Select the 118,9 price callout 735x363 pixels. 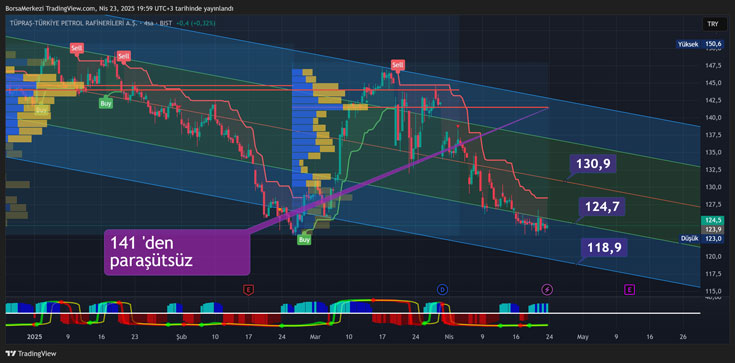(x=604, y=248)
